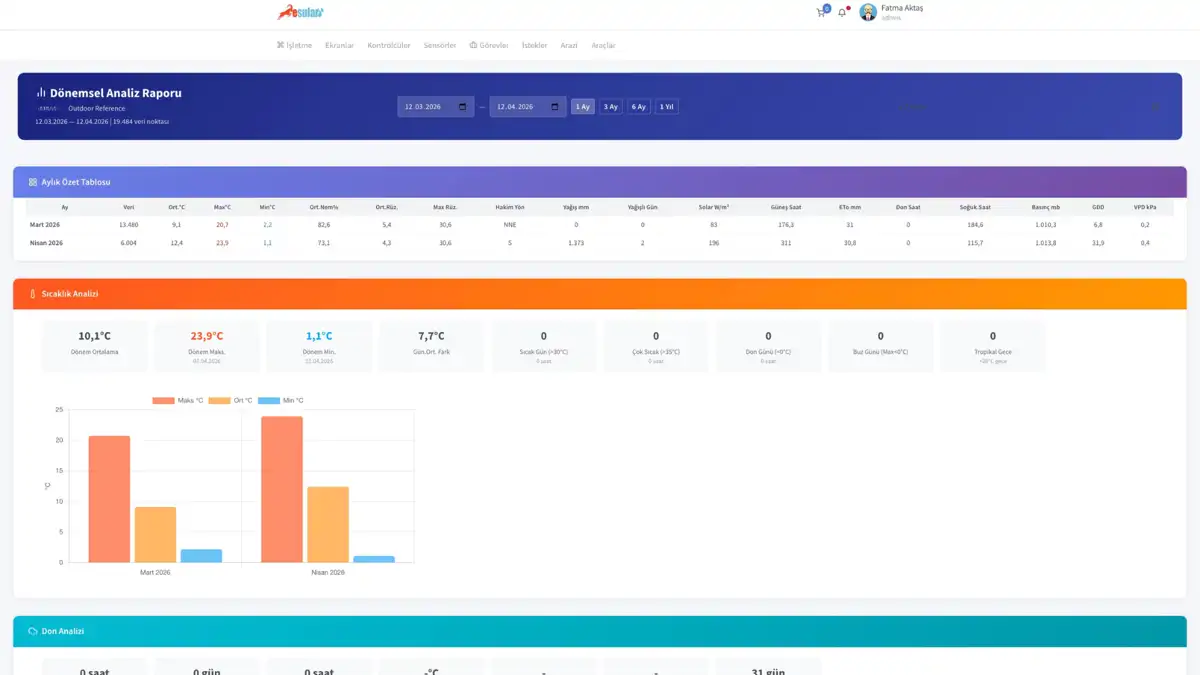Screen dimensions: 1200x675
Task: Open the İşletme menu
Action: 295,45
